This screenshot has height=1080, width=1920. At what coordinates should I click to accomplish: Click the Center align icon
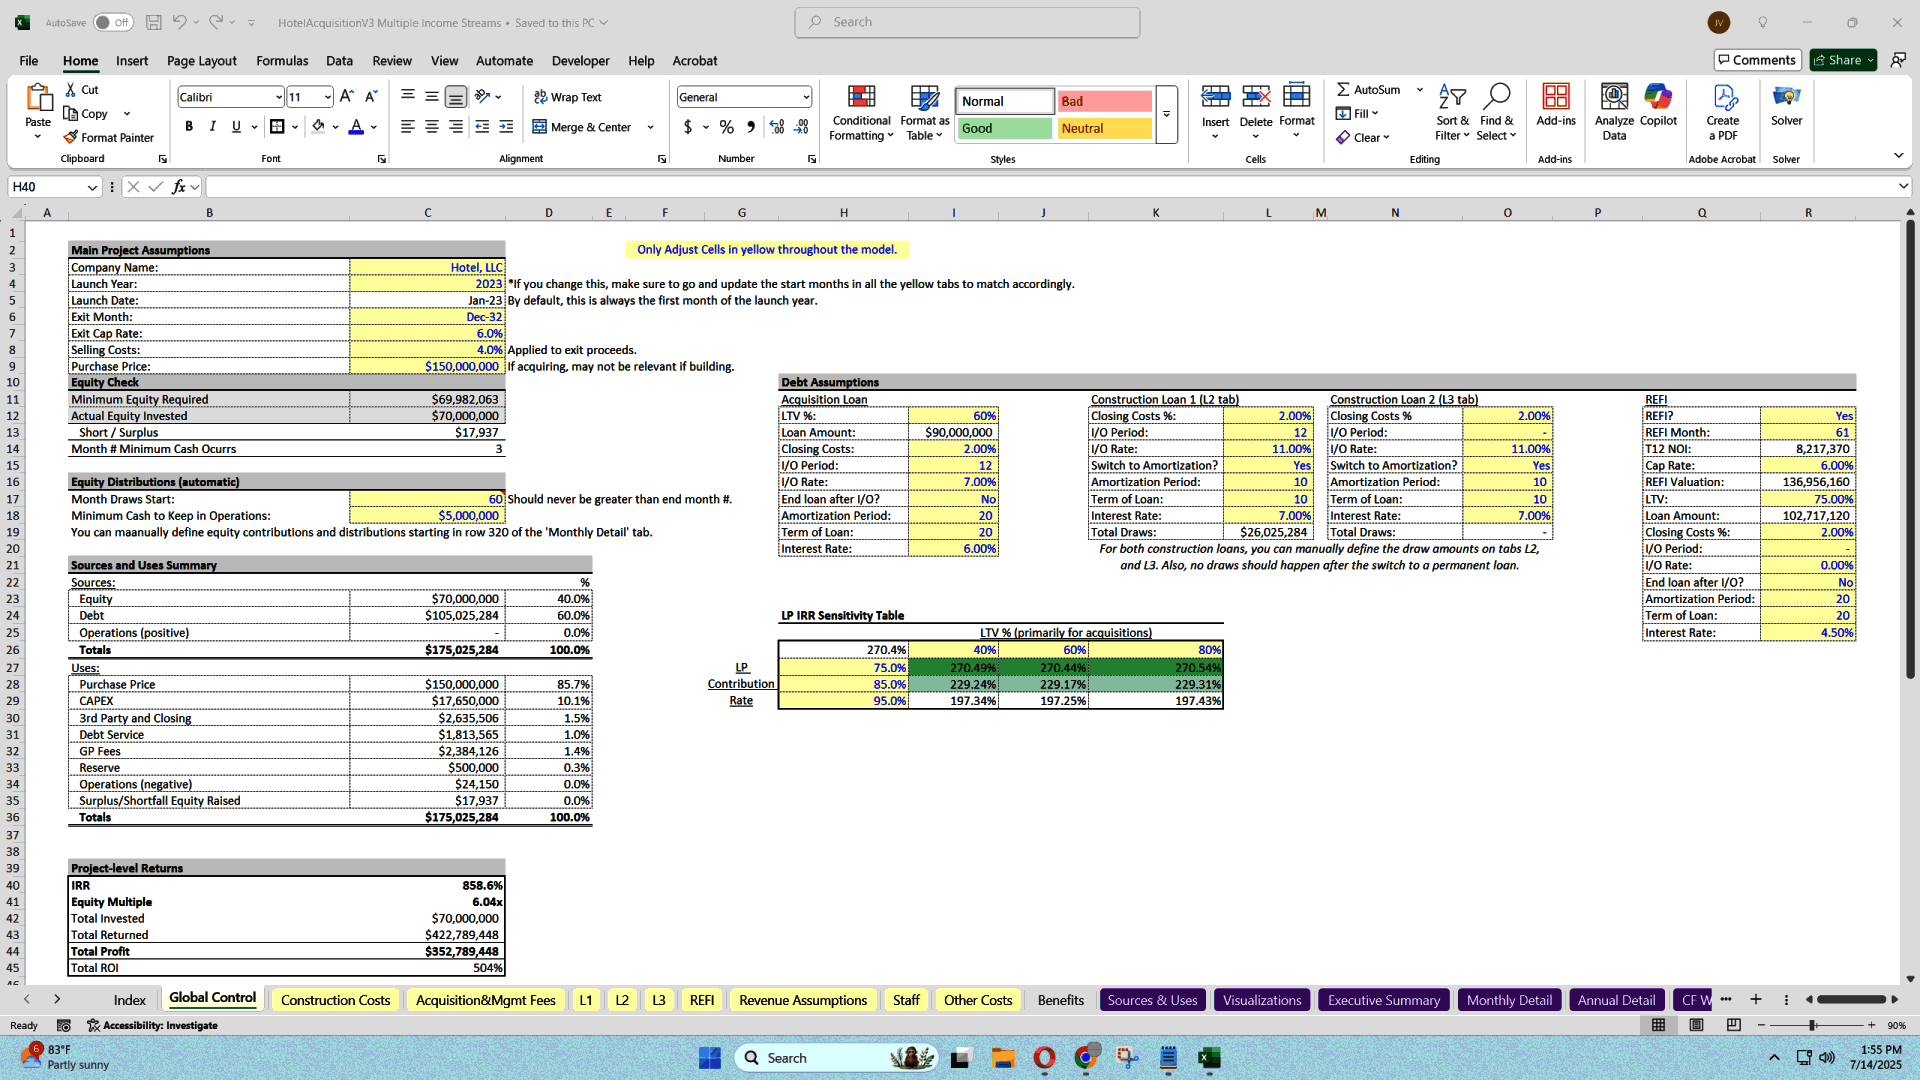click(432, 126)
